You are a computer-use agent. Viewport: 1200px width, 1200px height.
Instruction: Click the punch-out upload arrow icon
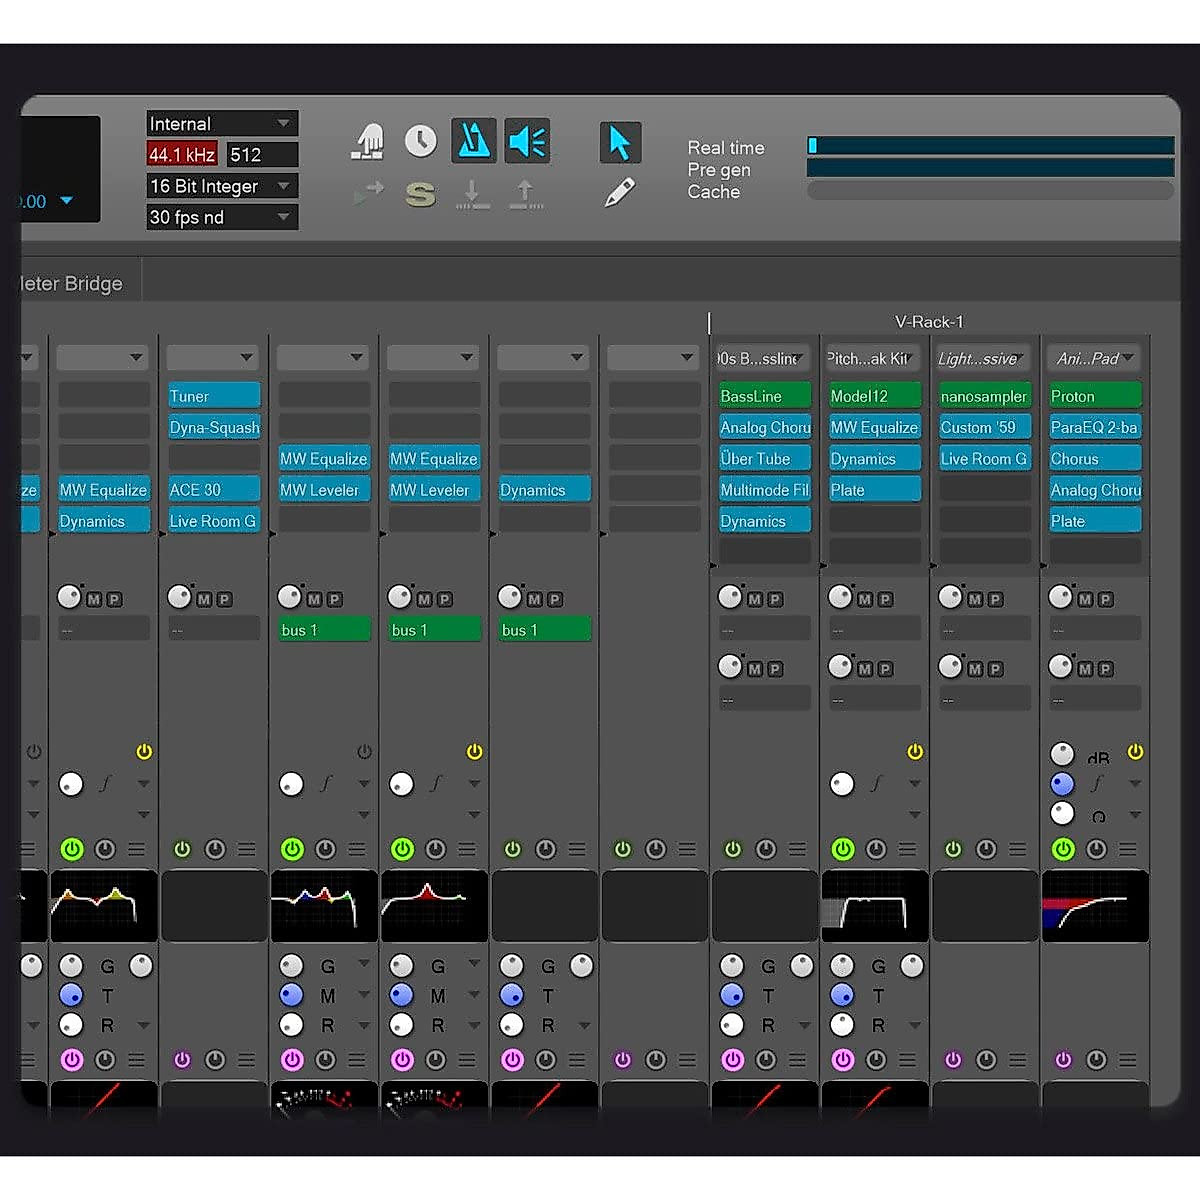pos(525,194)
